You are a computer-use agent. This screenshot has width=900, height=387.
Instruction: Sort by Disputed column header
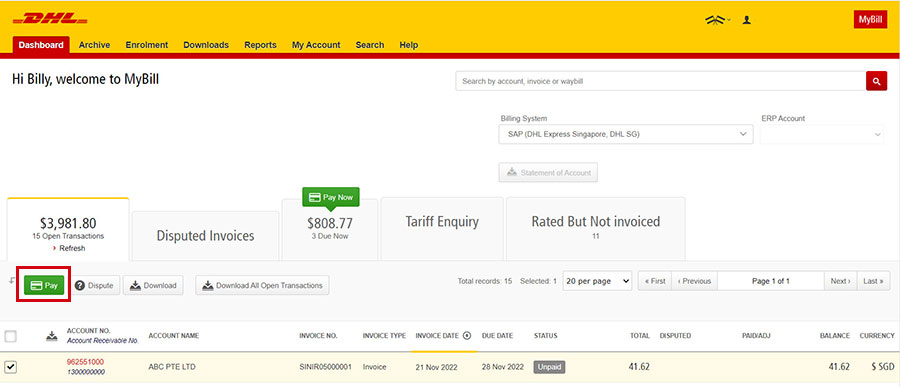(x=675, y=336)
